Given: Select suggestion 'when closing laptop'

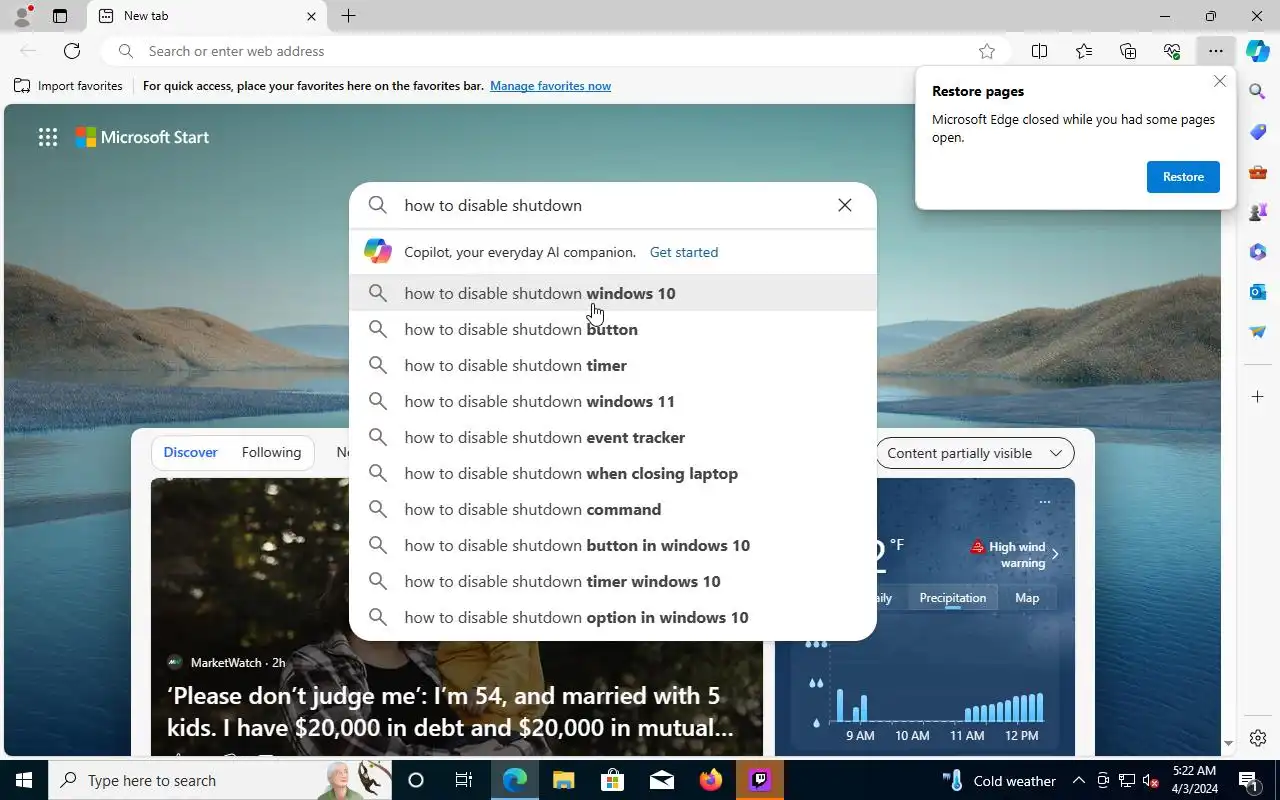Looking at the screenshot, I should point(613,473).
